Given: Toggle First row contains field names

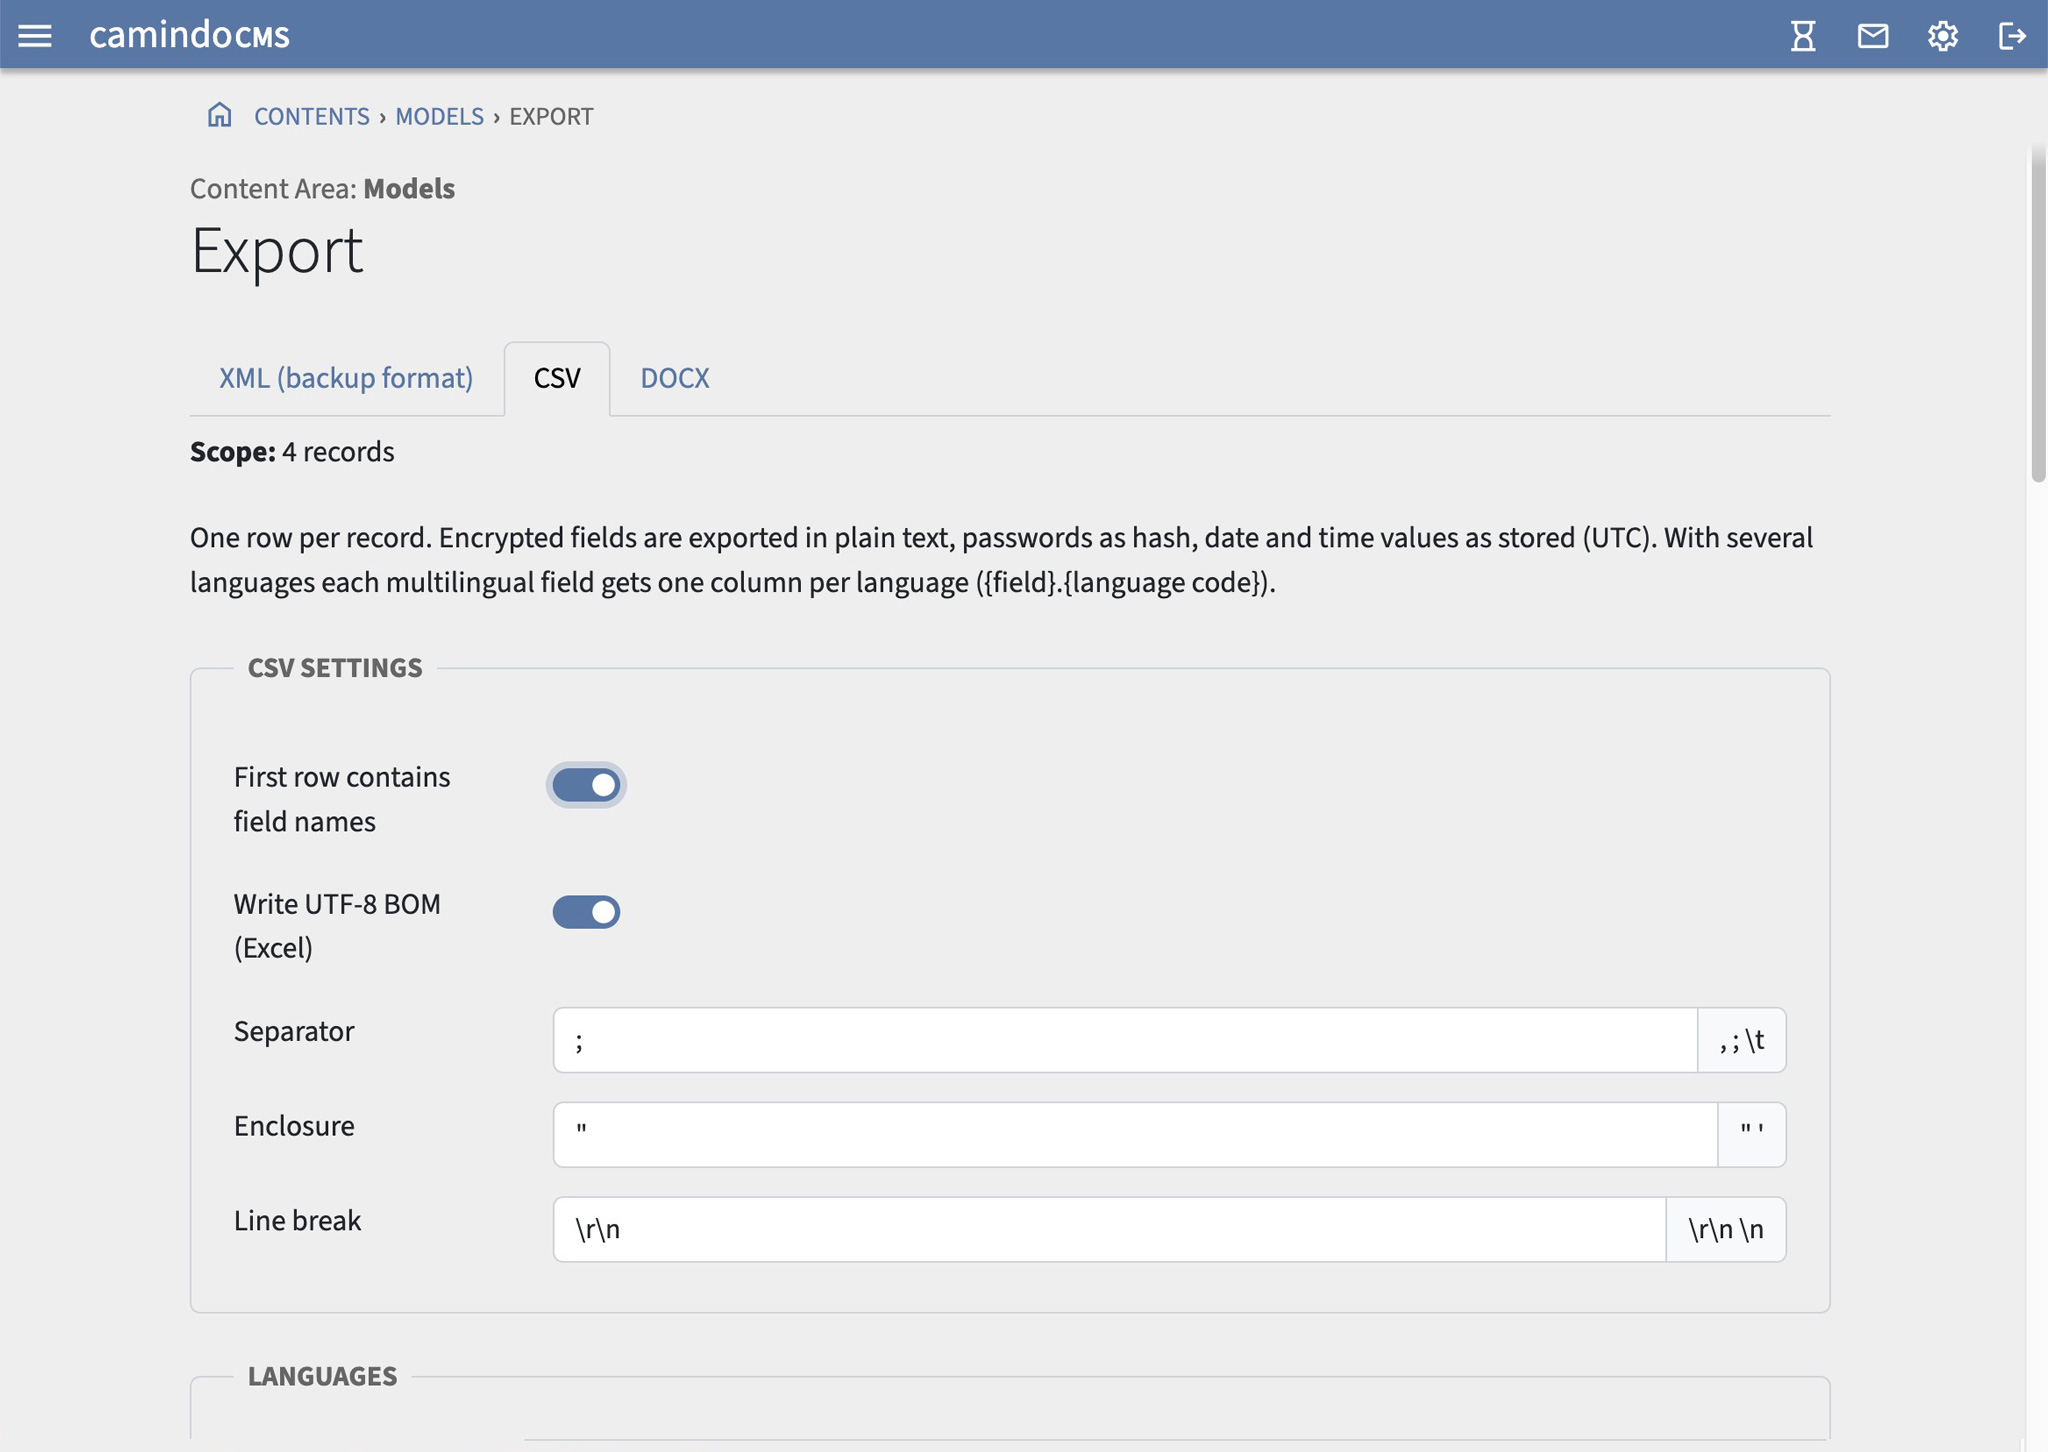Looking at the screenshot, I should tap(586, 785).
